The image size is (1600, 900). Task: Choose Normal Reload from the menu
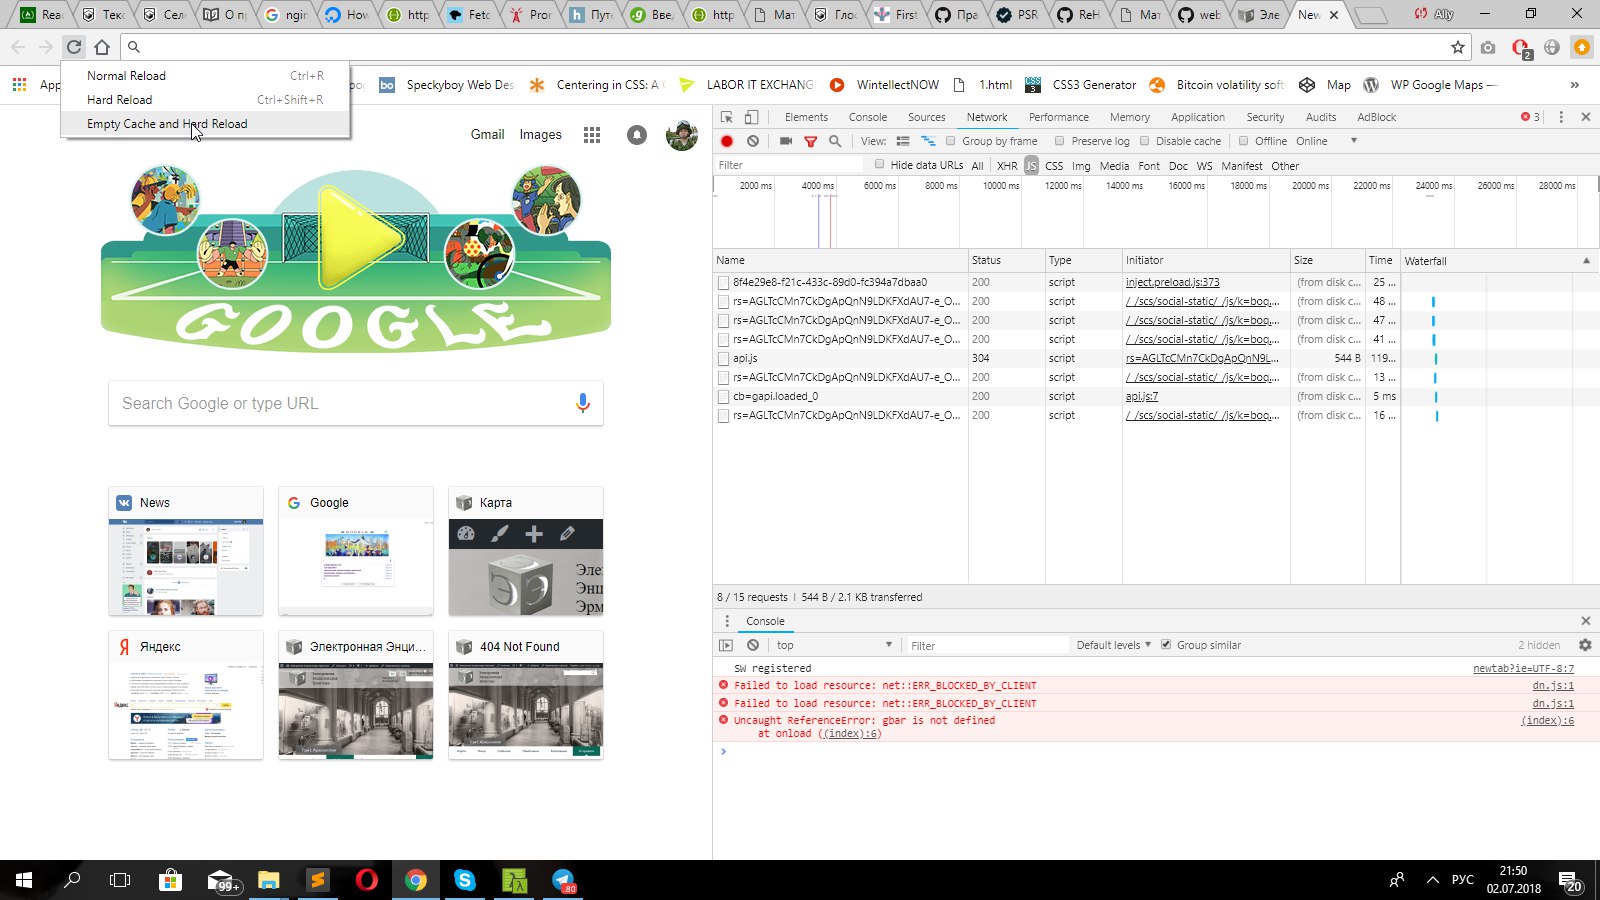(x=205, y=76)
